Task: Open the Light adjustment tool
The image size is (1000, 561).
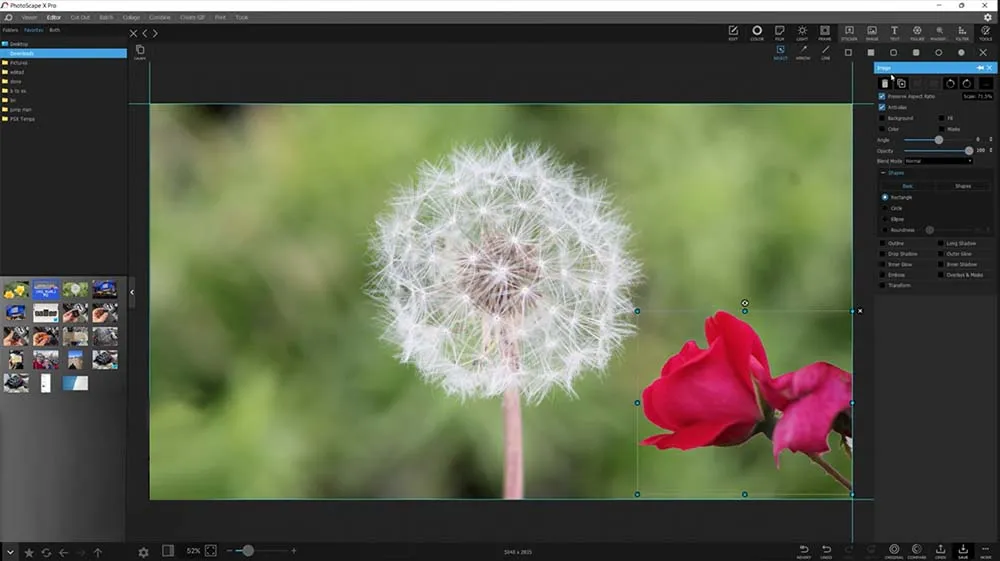Action: (x=802, y=33)
